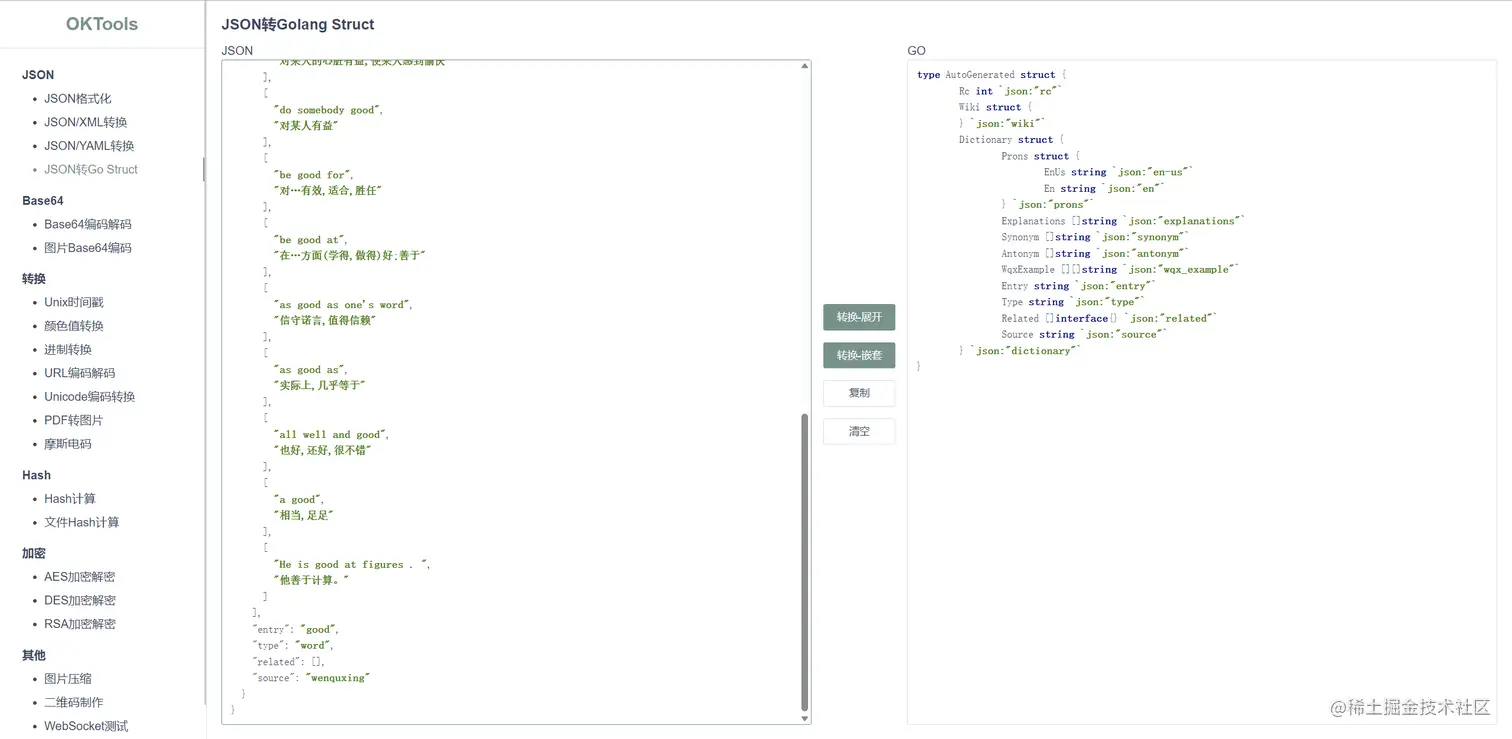Open RSA加密解密 tool
Screen dimensions: 1512x739
[80, 624]
